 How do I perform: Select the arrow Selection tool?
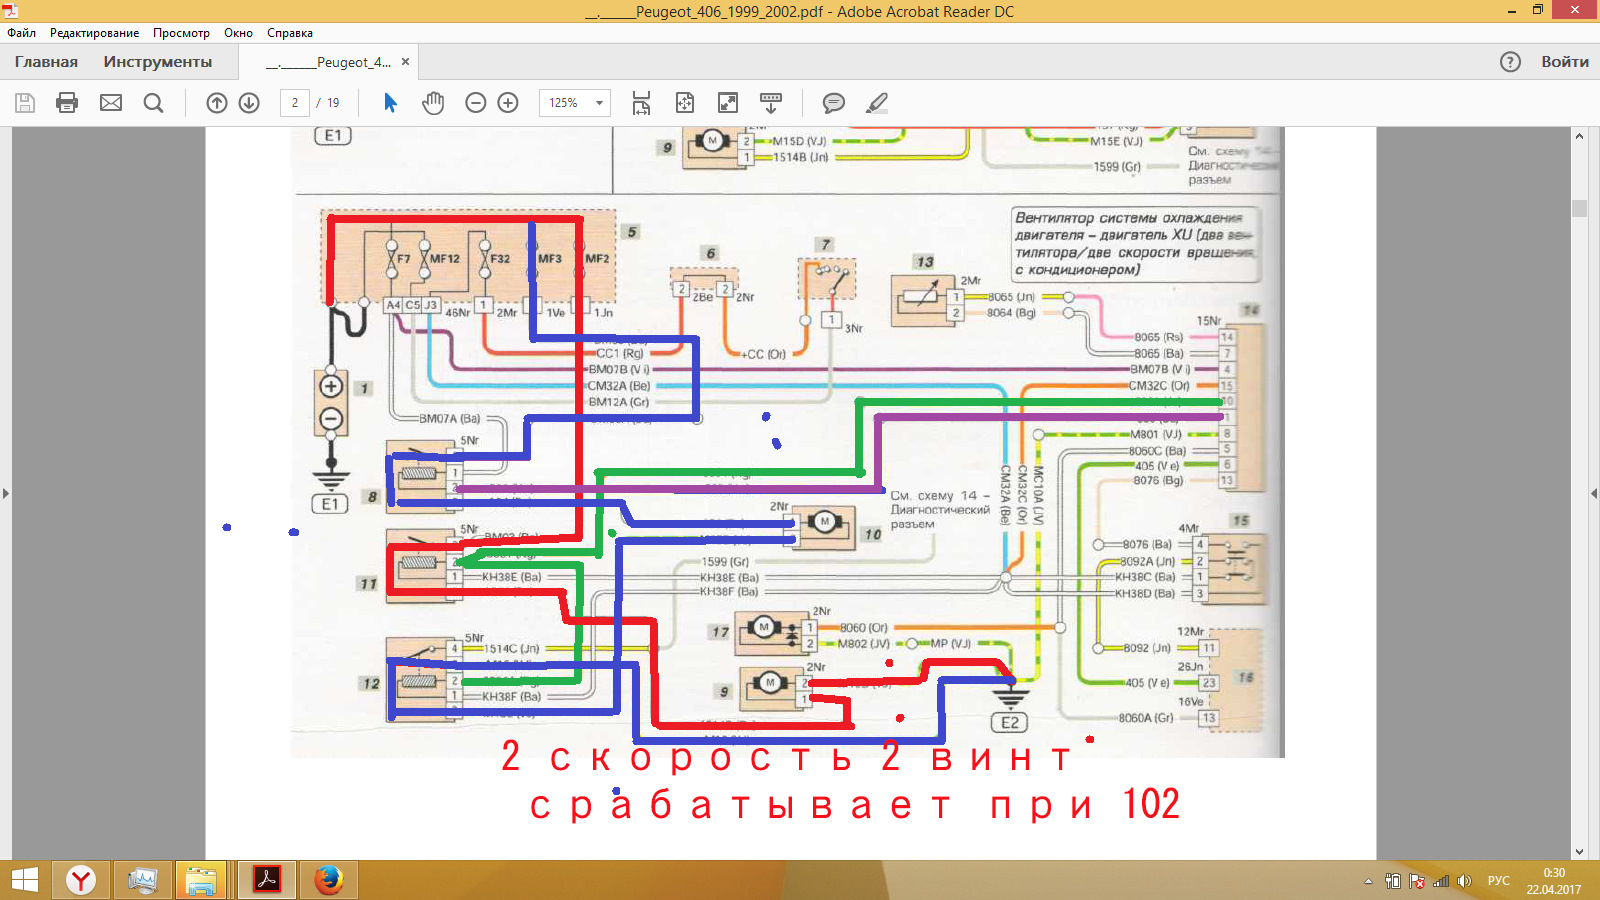point(390,103)
